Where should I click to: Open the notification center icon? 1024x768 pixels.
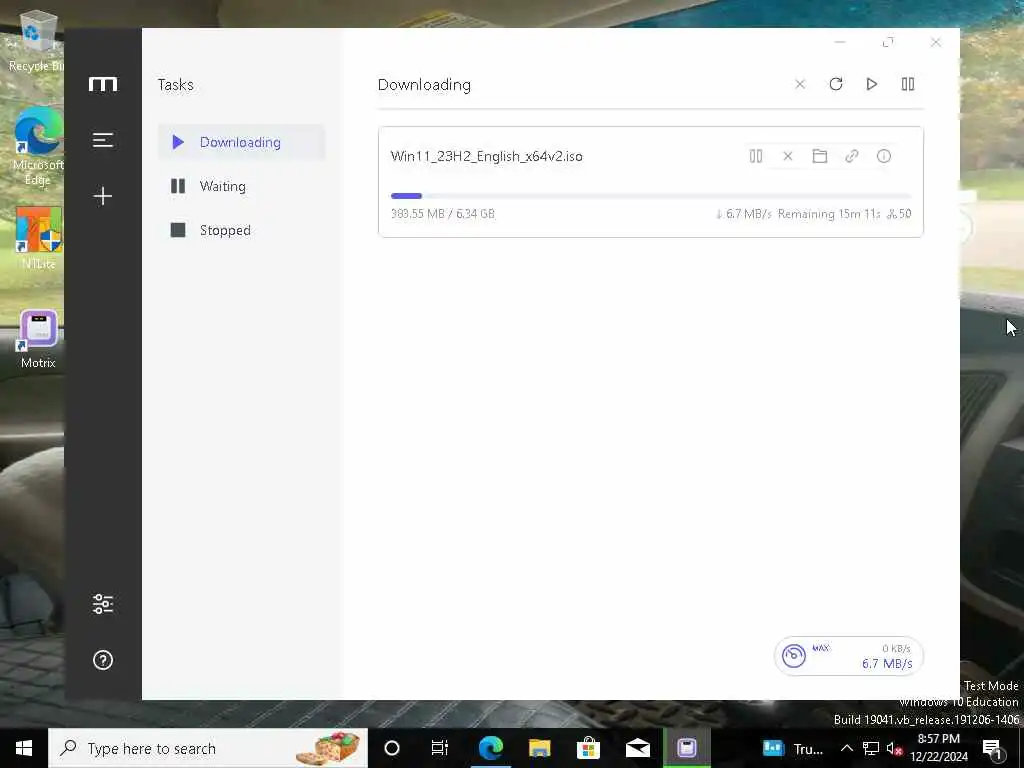(x=993, y=749)
